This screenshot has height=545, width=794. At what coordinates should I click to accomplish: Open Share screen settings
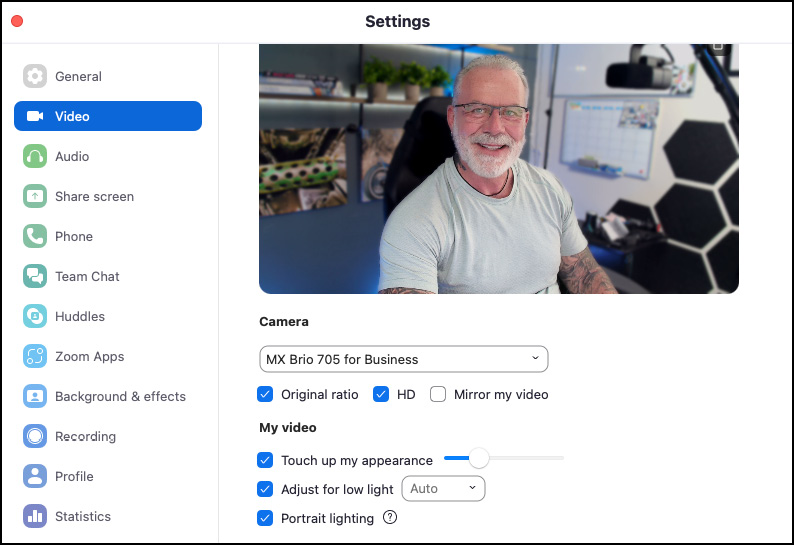tap(108, 196)
